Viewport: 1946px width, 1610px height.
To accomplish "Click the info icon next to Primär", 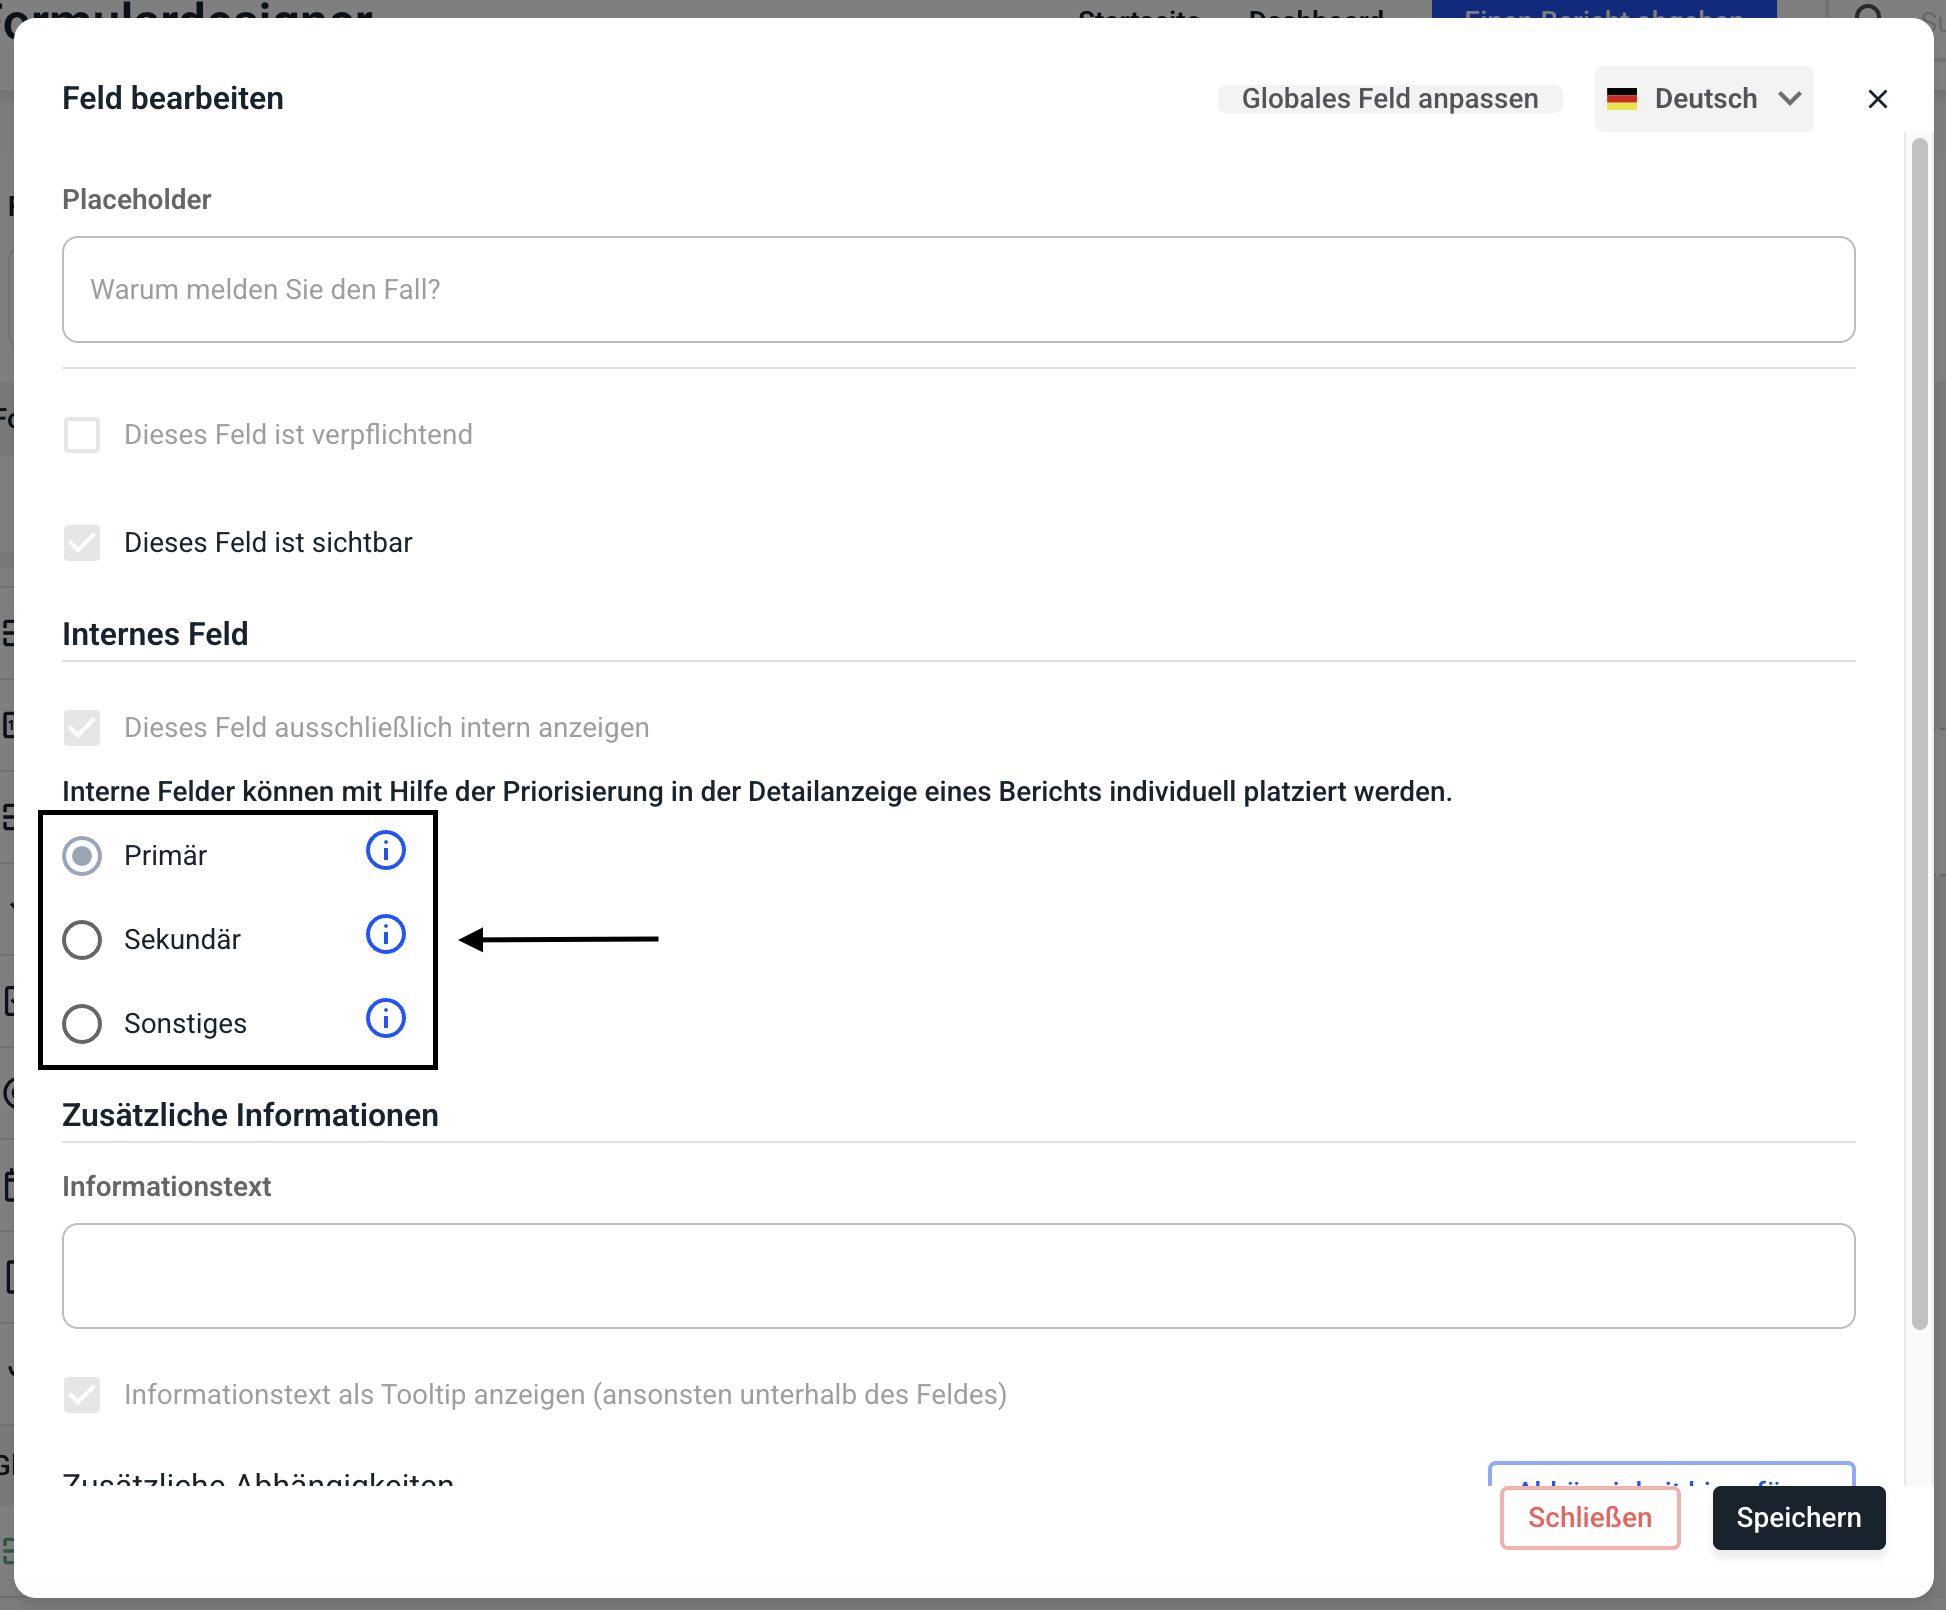I will 385,851.
